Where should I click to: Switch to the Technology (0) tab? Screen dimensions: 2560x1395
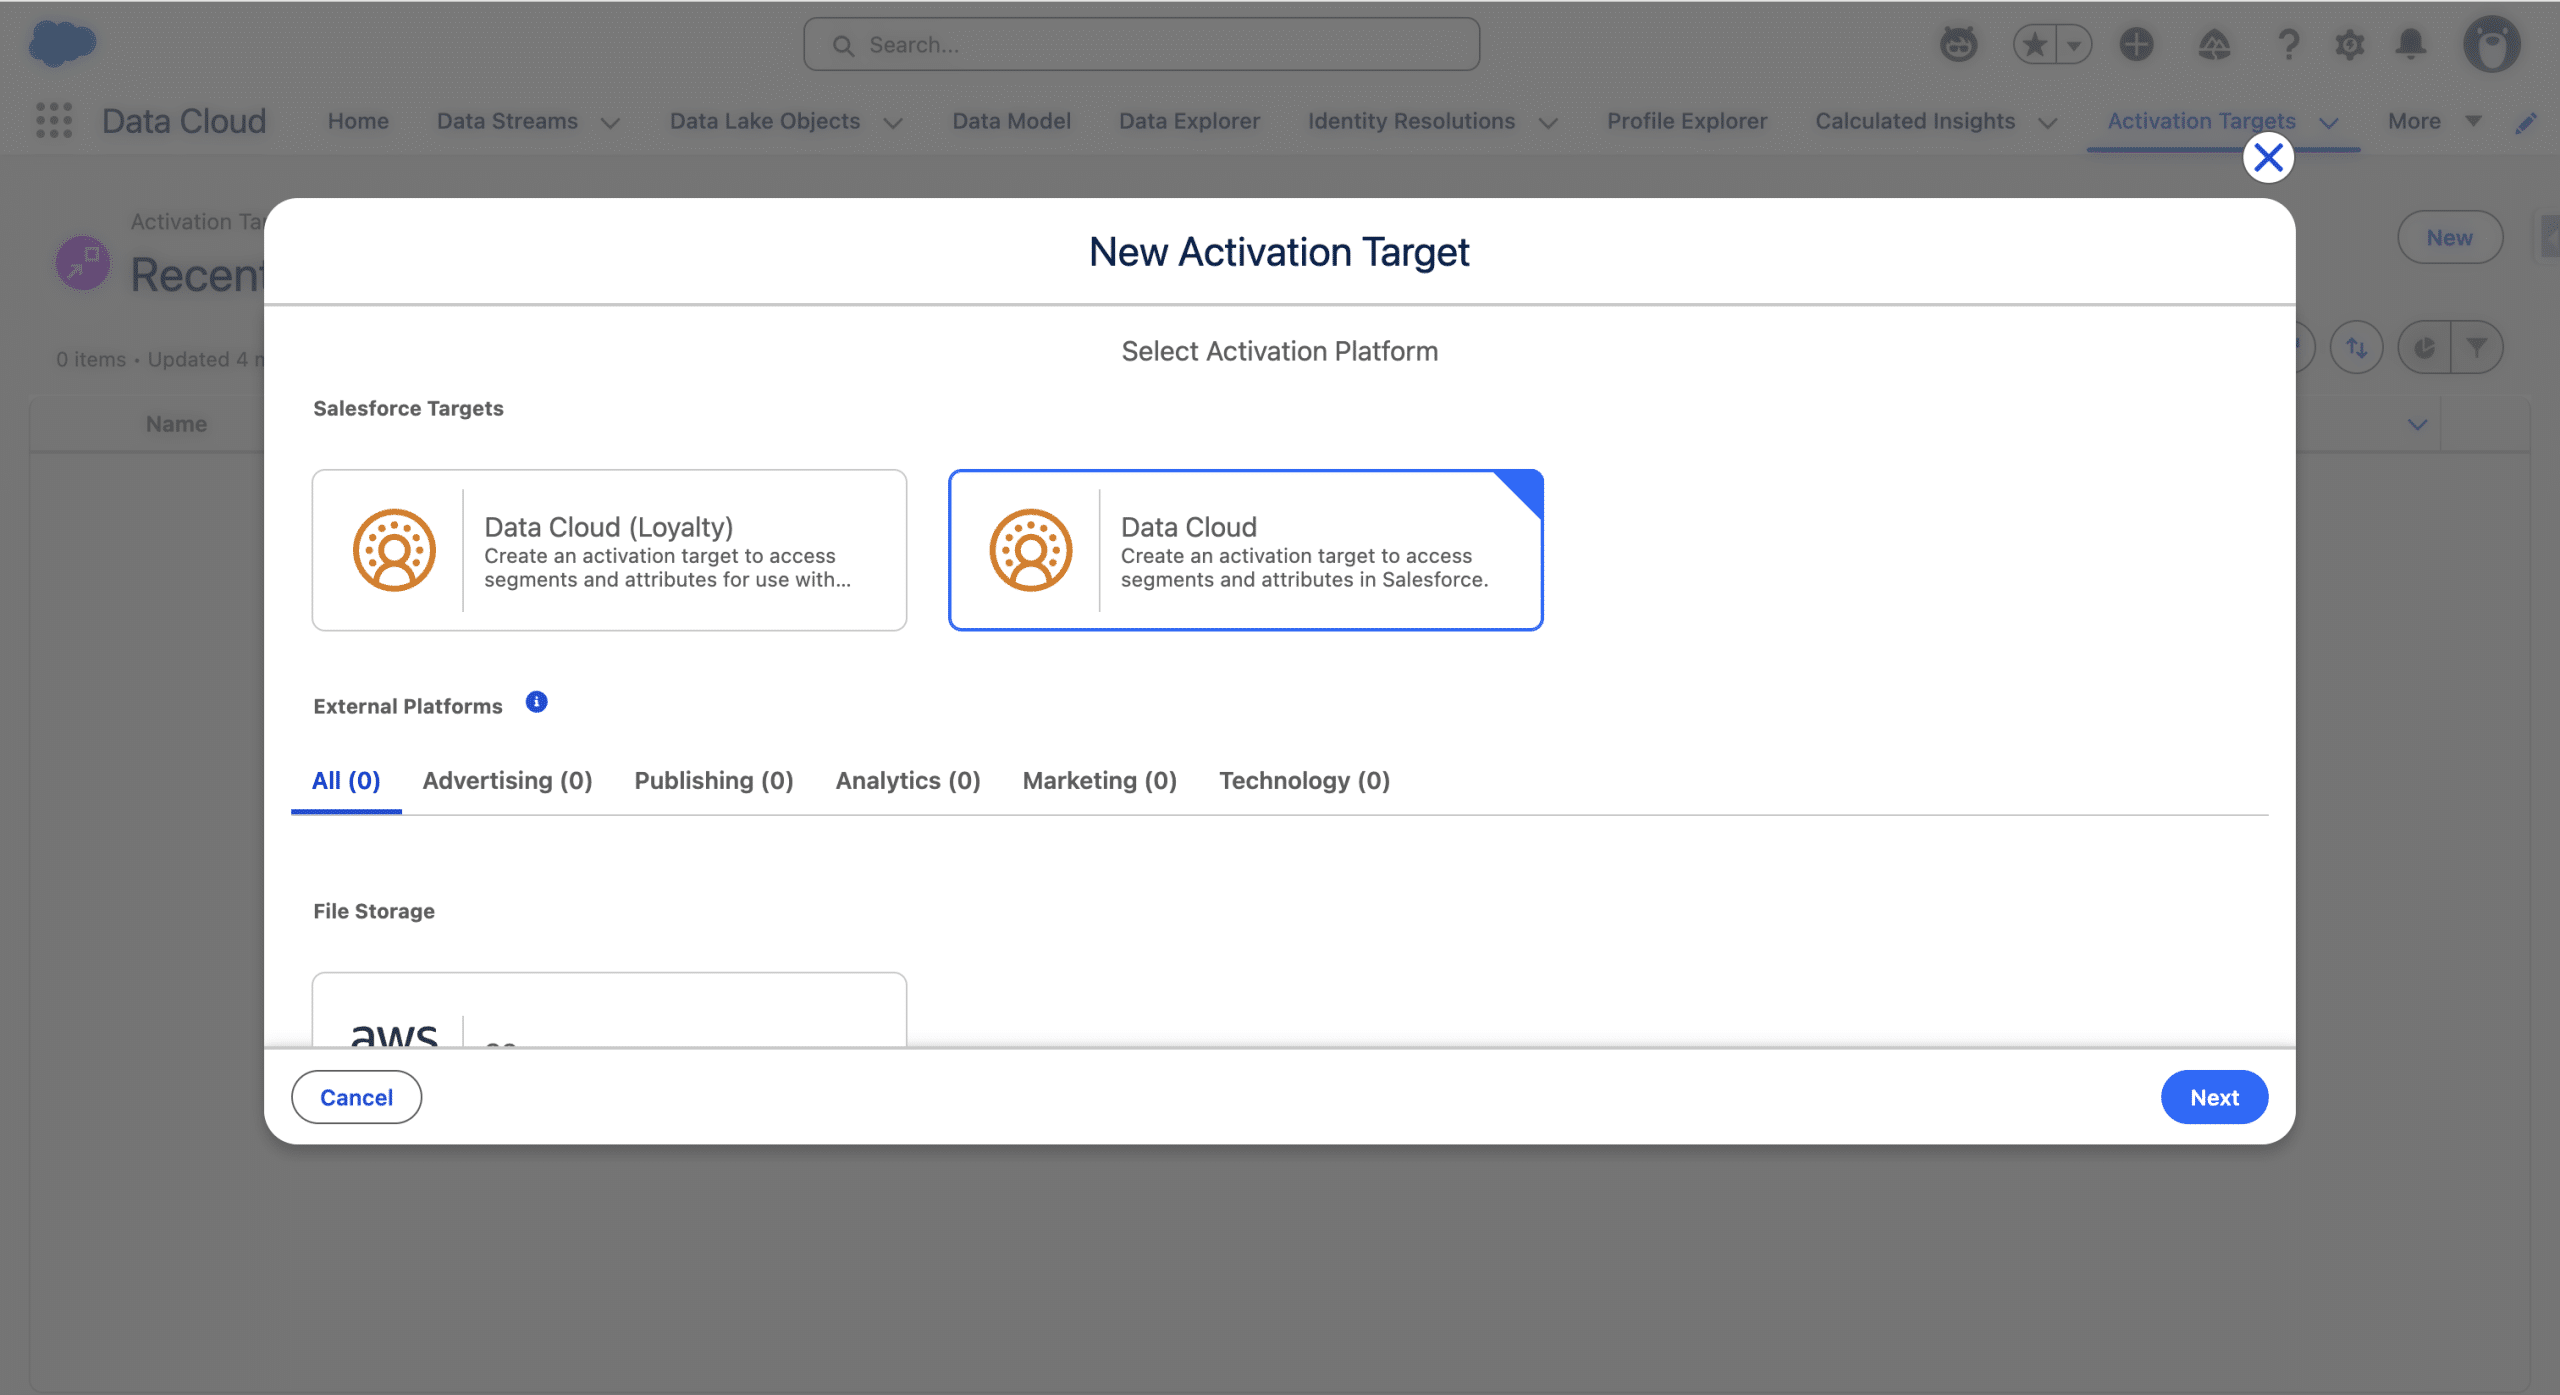click(1304, 780)
